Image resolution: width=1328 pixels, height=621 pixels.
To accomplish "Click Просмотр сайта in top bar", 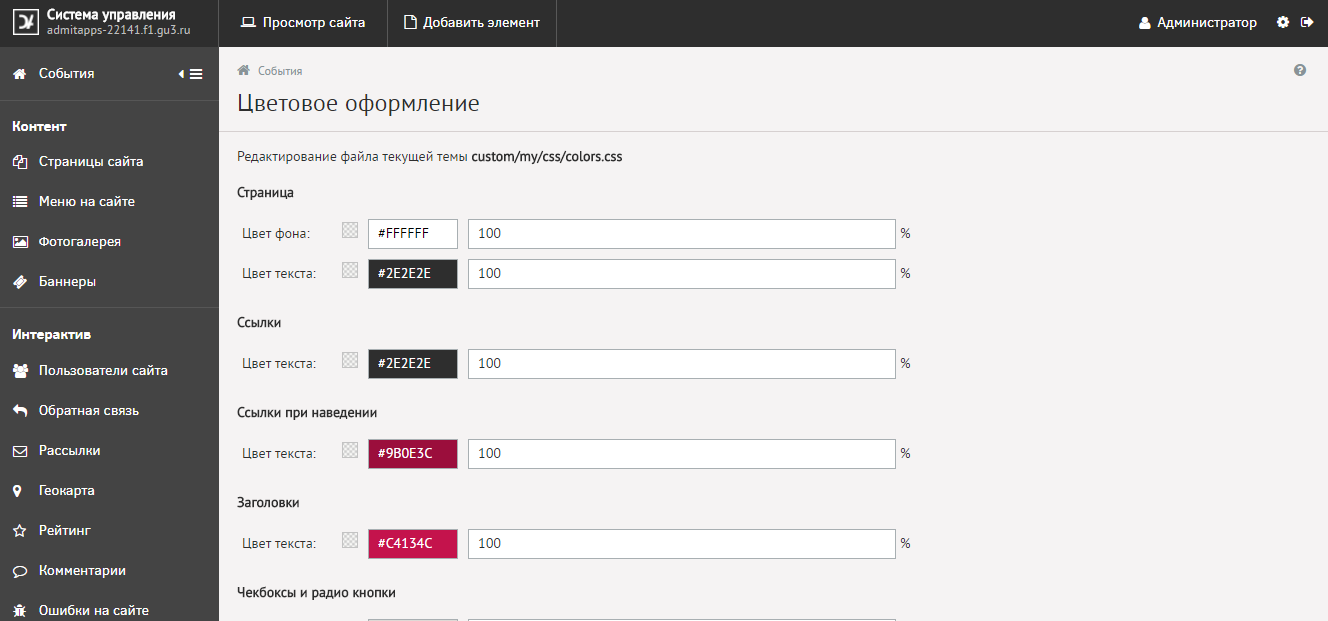I will [304, 22].
